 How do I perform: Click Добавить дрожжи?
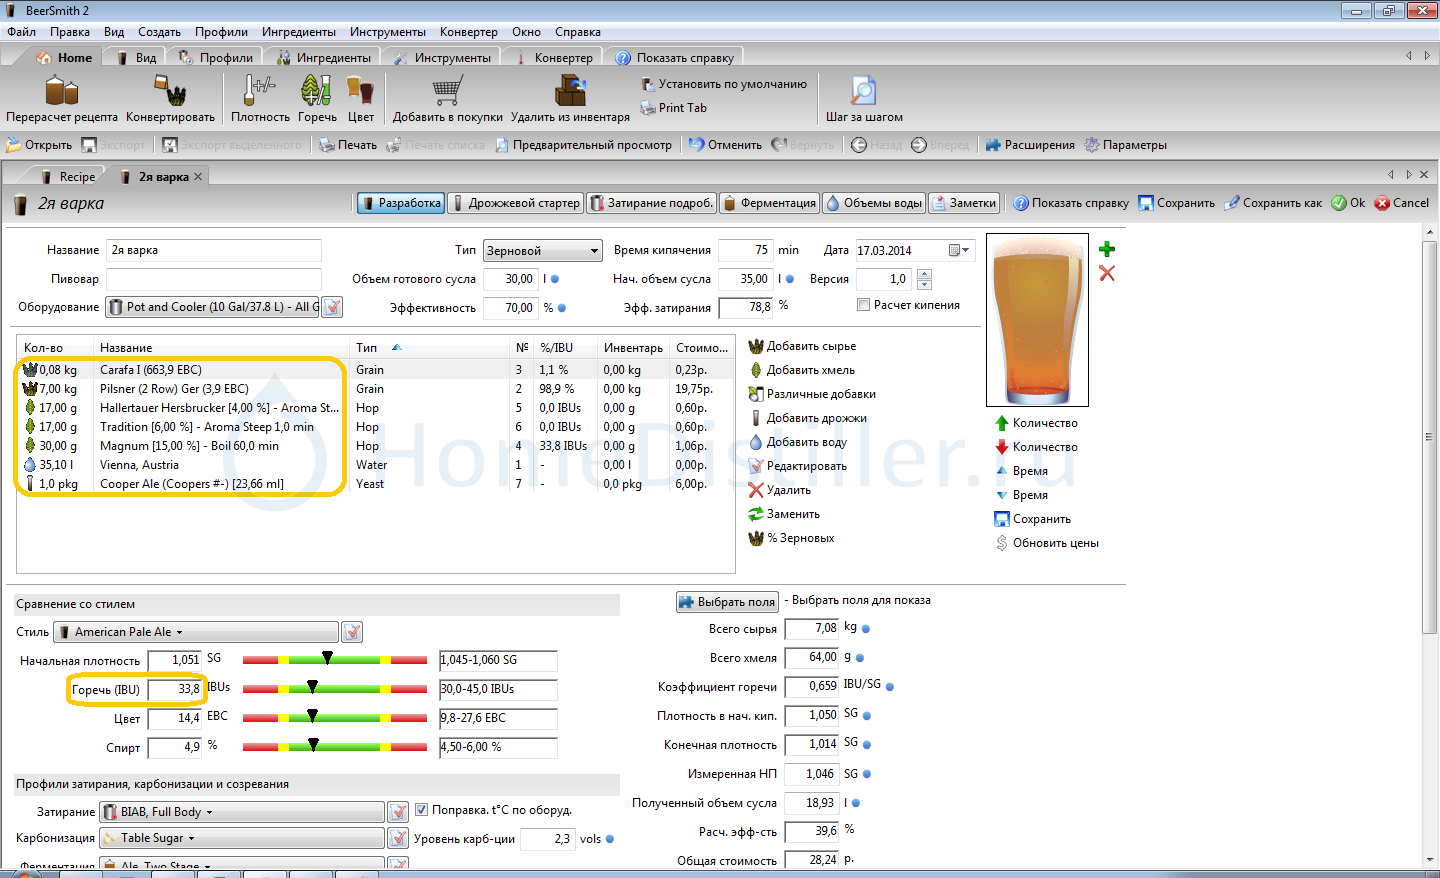pos(807,418)
